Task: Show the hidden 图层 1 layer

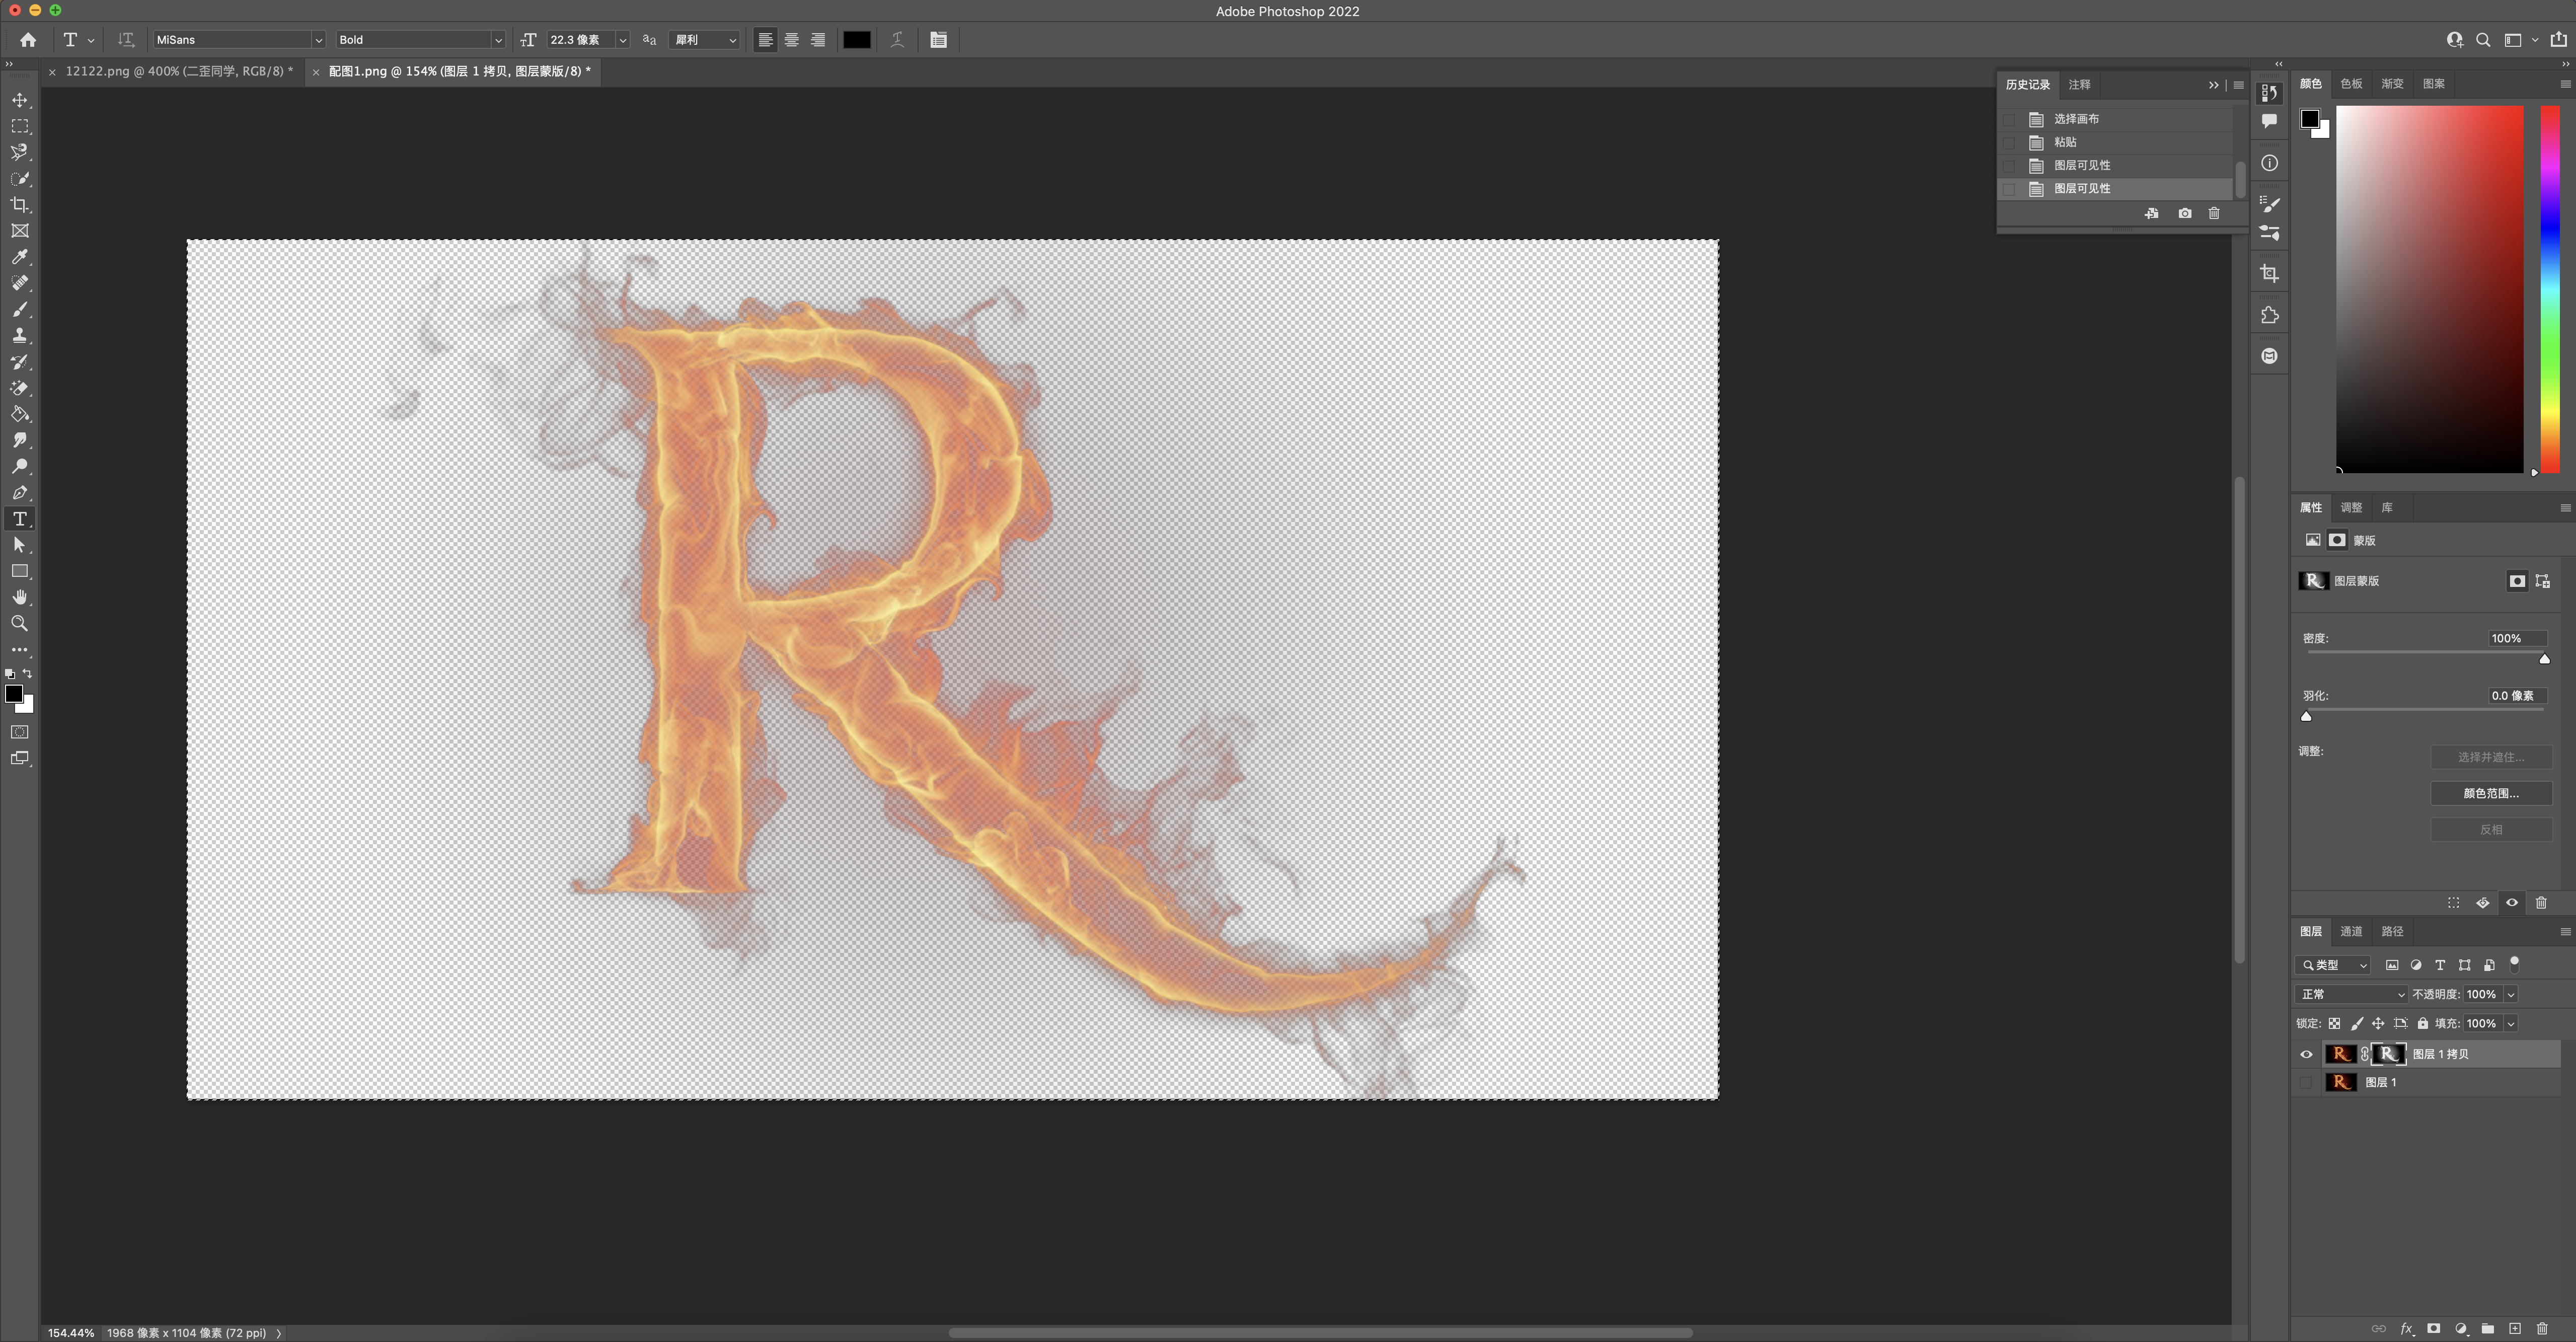Action: point(2306,1082)
